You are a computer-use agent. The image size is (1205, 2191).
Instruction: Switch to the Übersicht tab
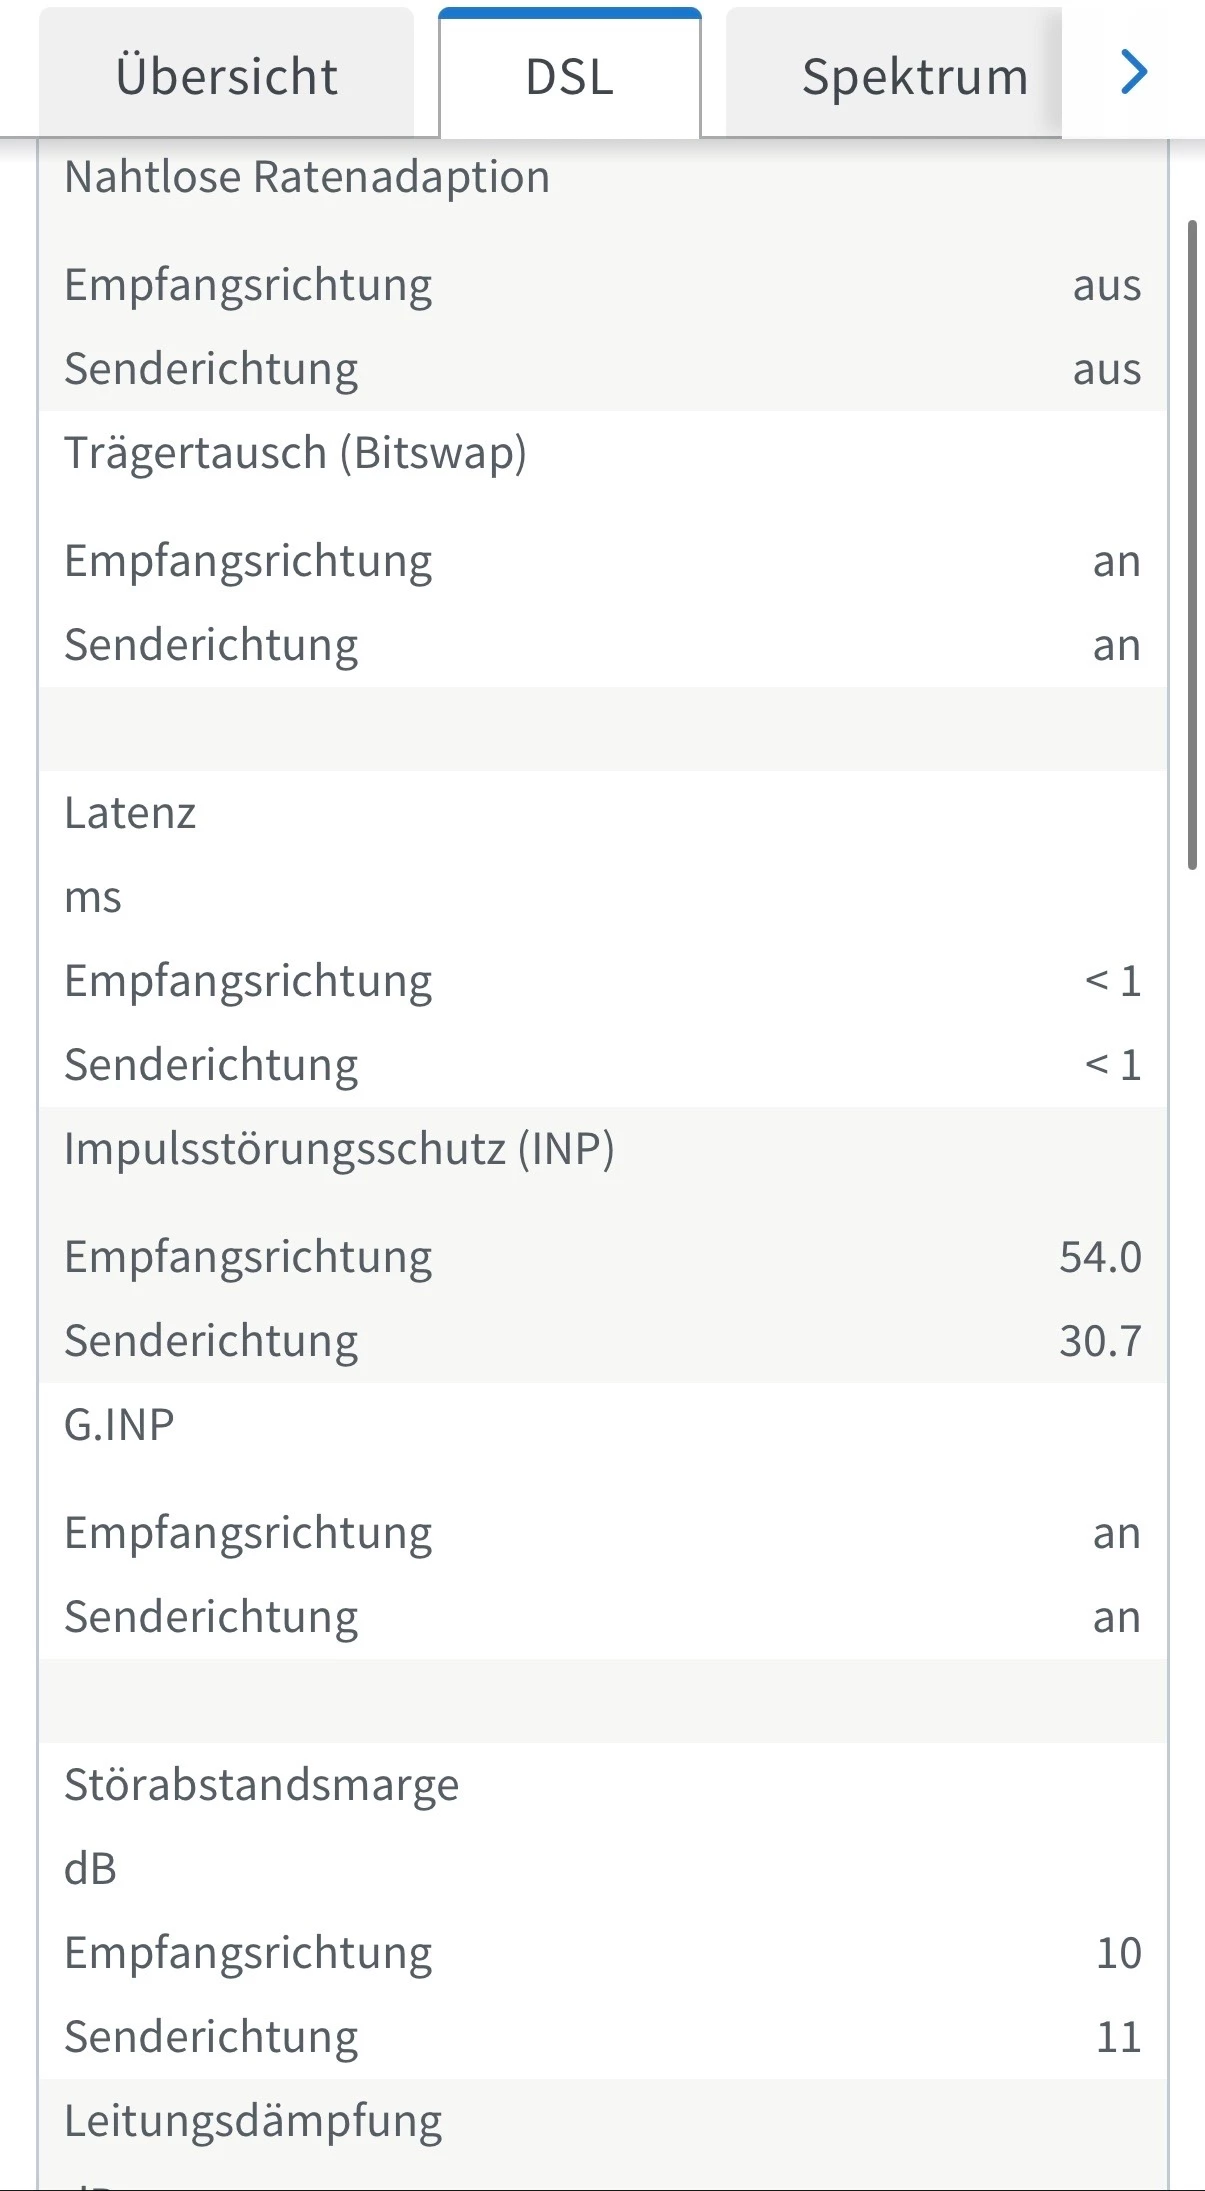226,76
